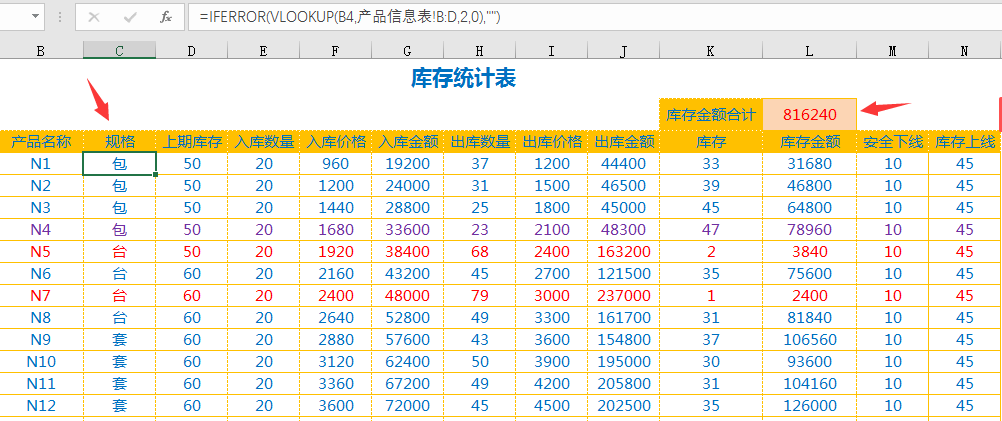Select 库存金额 cell 104160 in row N11
Screen dimensions: 1002x421
coord(810,383)
